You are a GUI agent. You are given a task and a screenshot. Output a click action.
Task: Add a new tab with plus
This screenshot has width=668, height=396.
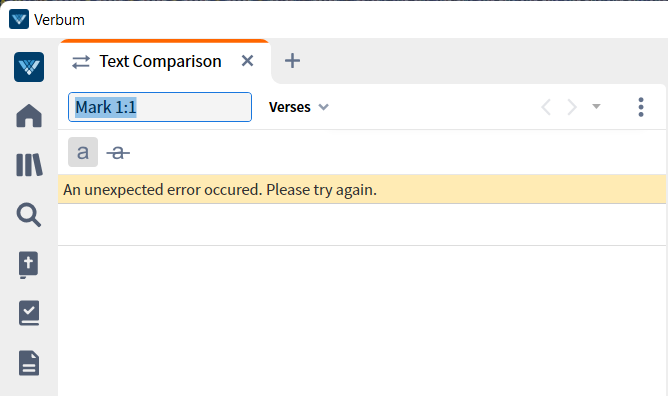point(292,61)
